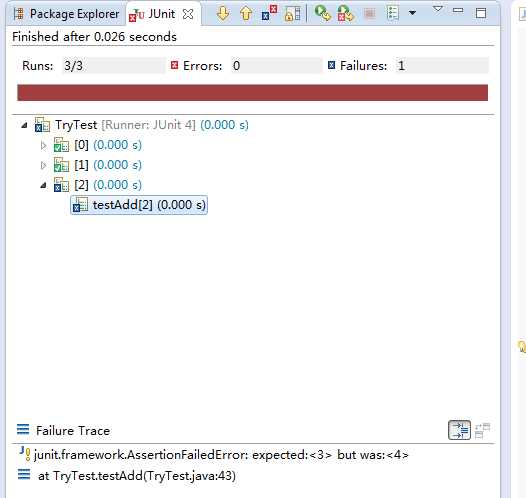The image size is (526, 498).
Task: Maximize the JUnit view panel
Action: pos(481,13)
